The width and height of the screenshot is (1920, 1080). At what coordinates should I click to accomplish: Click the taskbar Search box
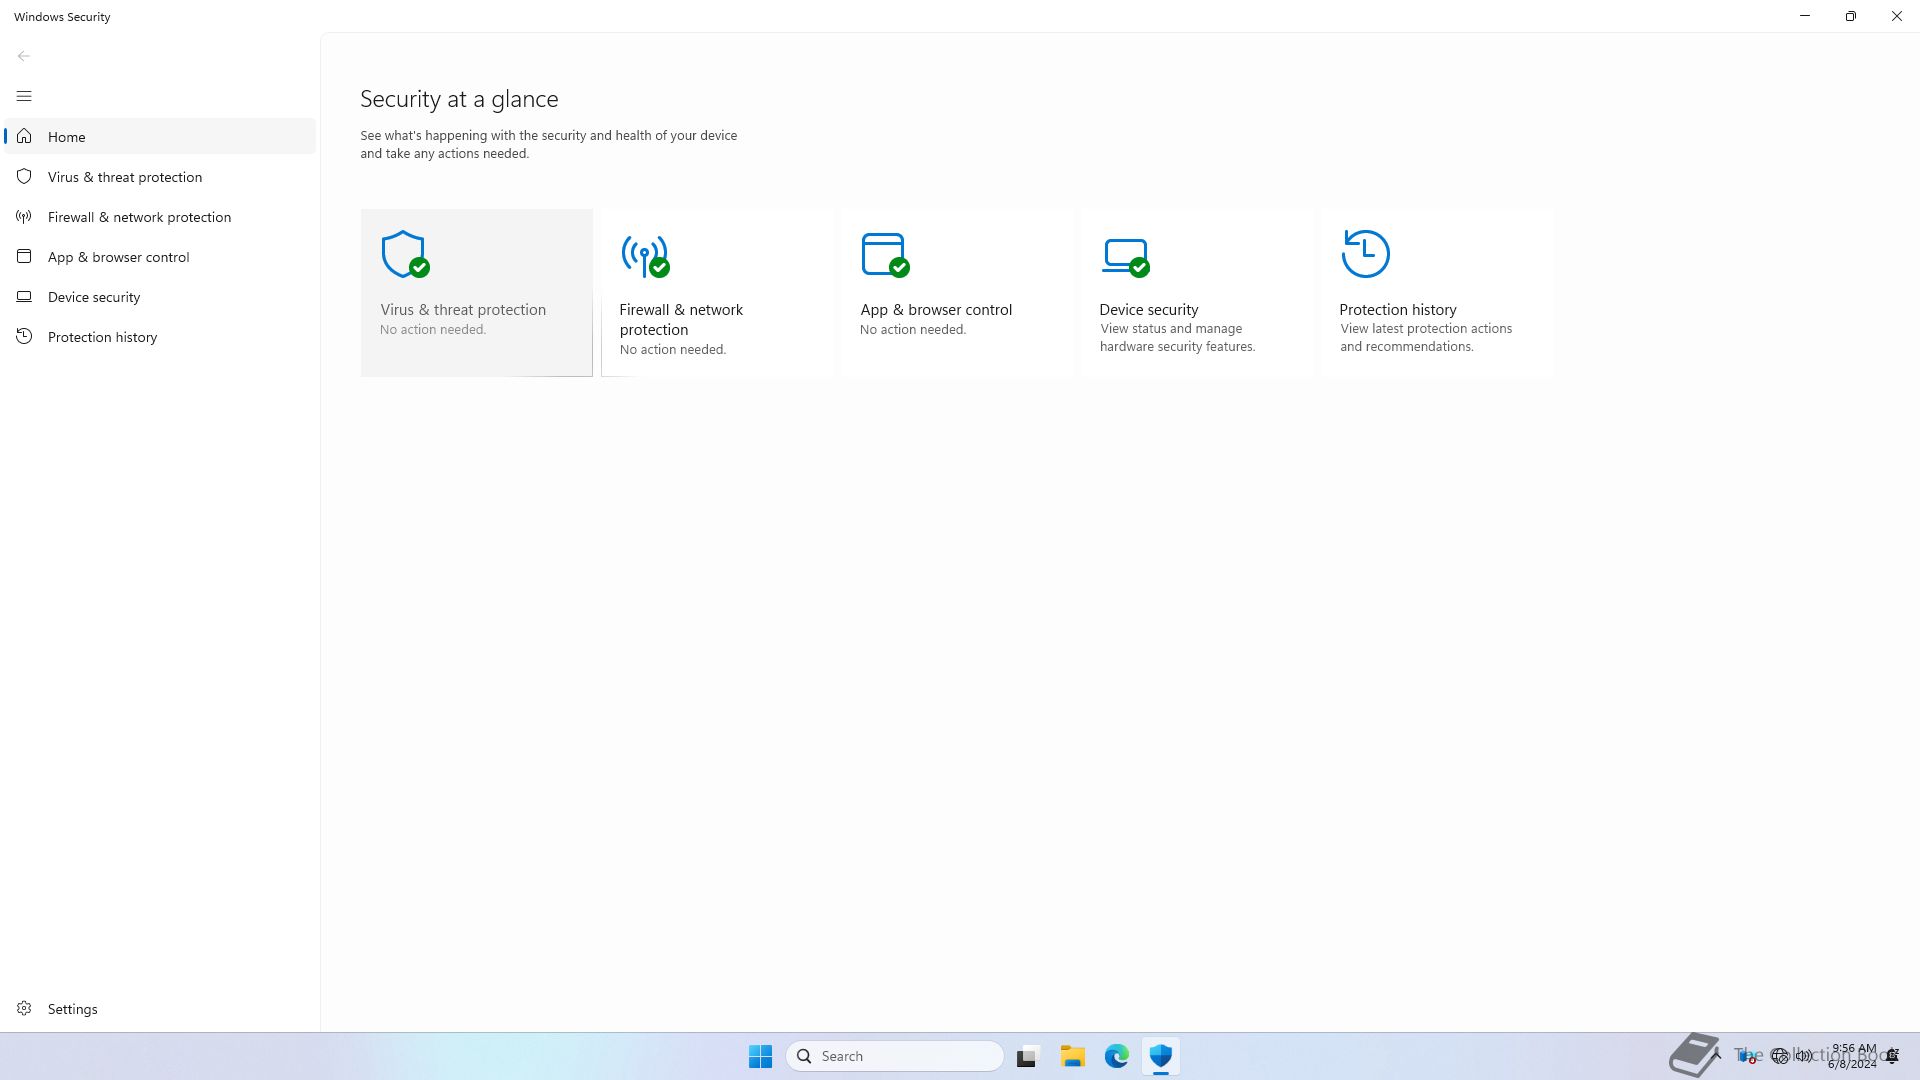point(895,1056)
